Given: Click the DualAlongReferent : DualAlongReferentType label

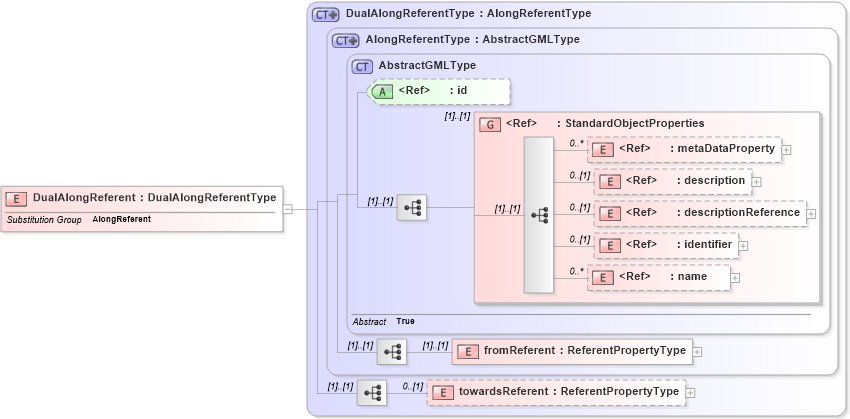Looking at the screenshot, I should click(x=154, y=198).
